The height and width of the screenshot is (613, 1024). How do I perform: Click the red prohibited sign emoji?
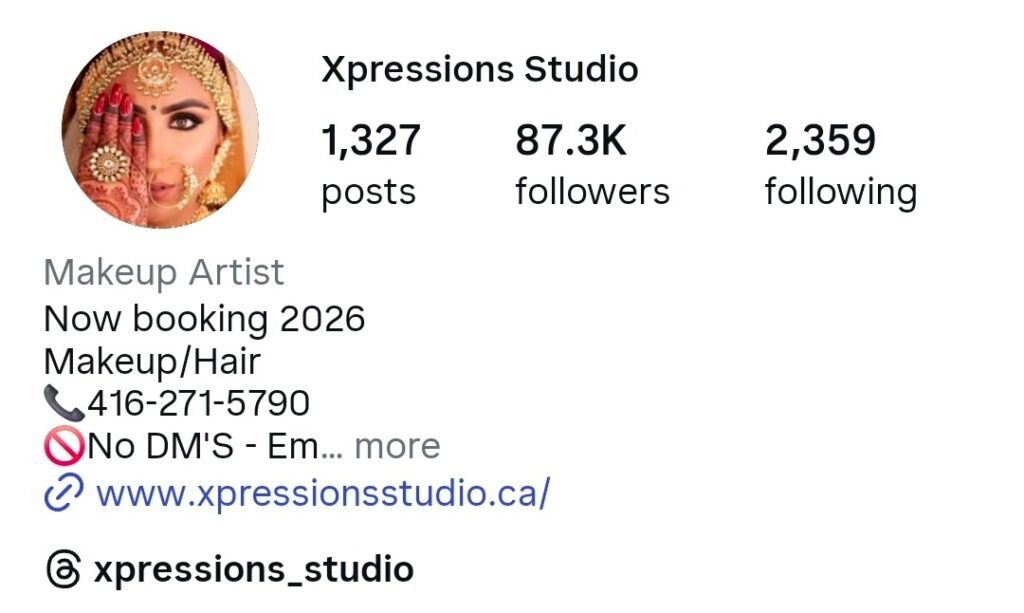64,446
